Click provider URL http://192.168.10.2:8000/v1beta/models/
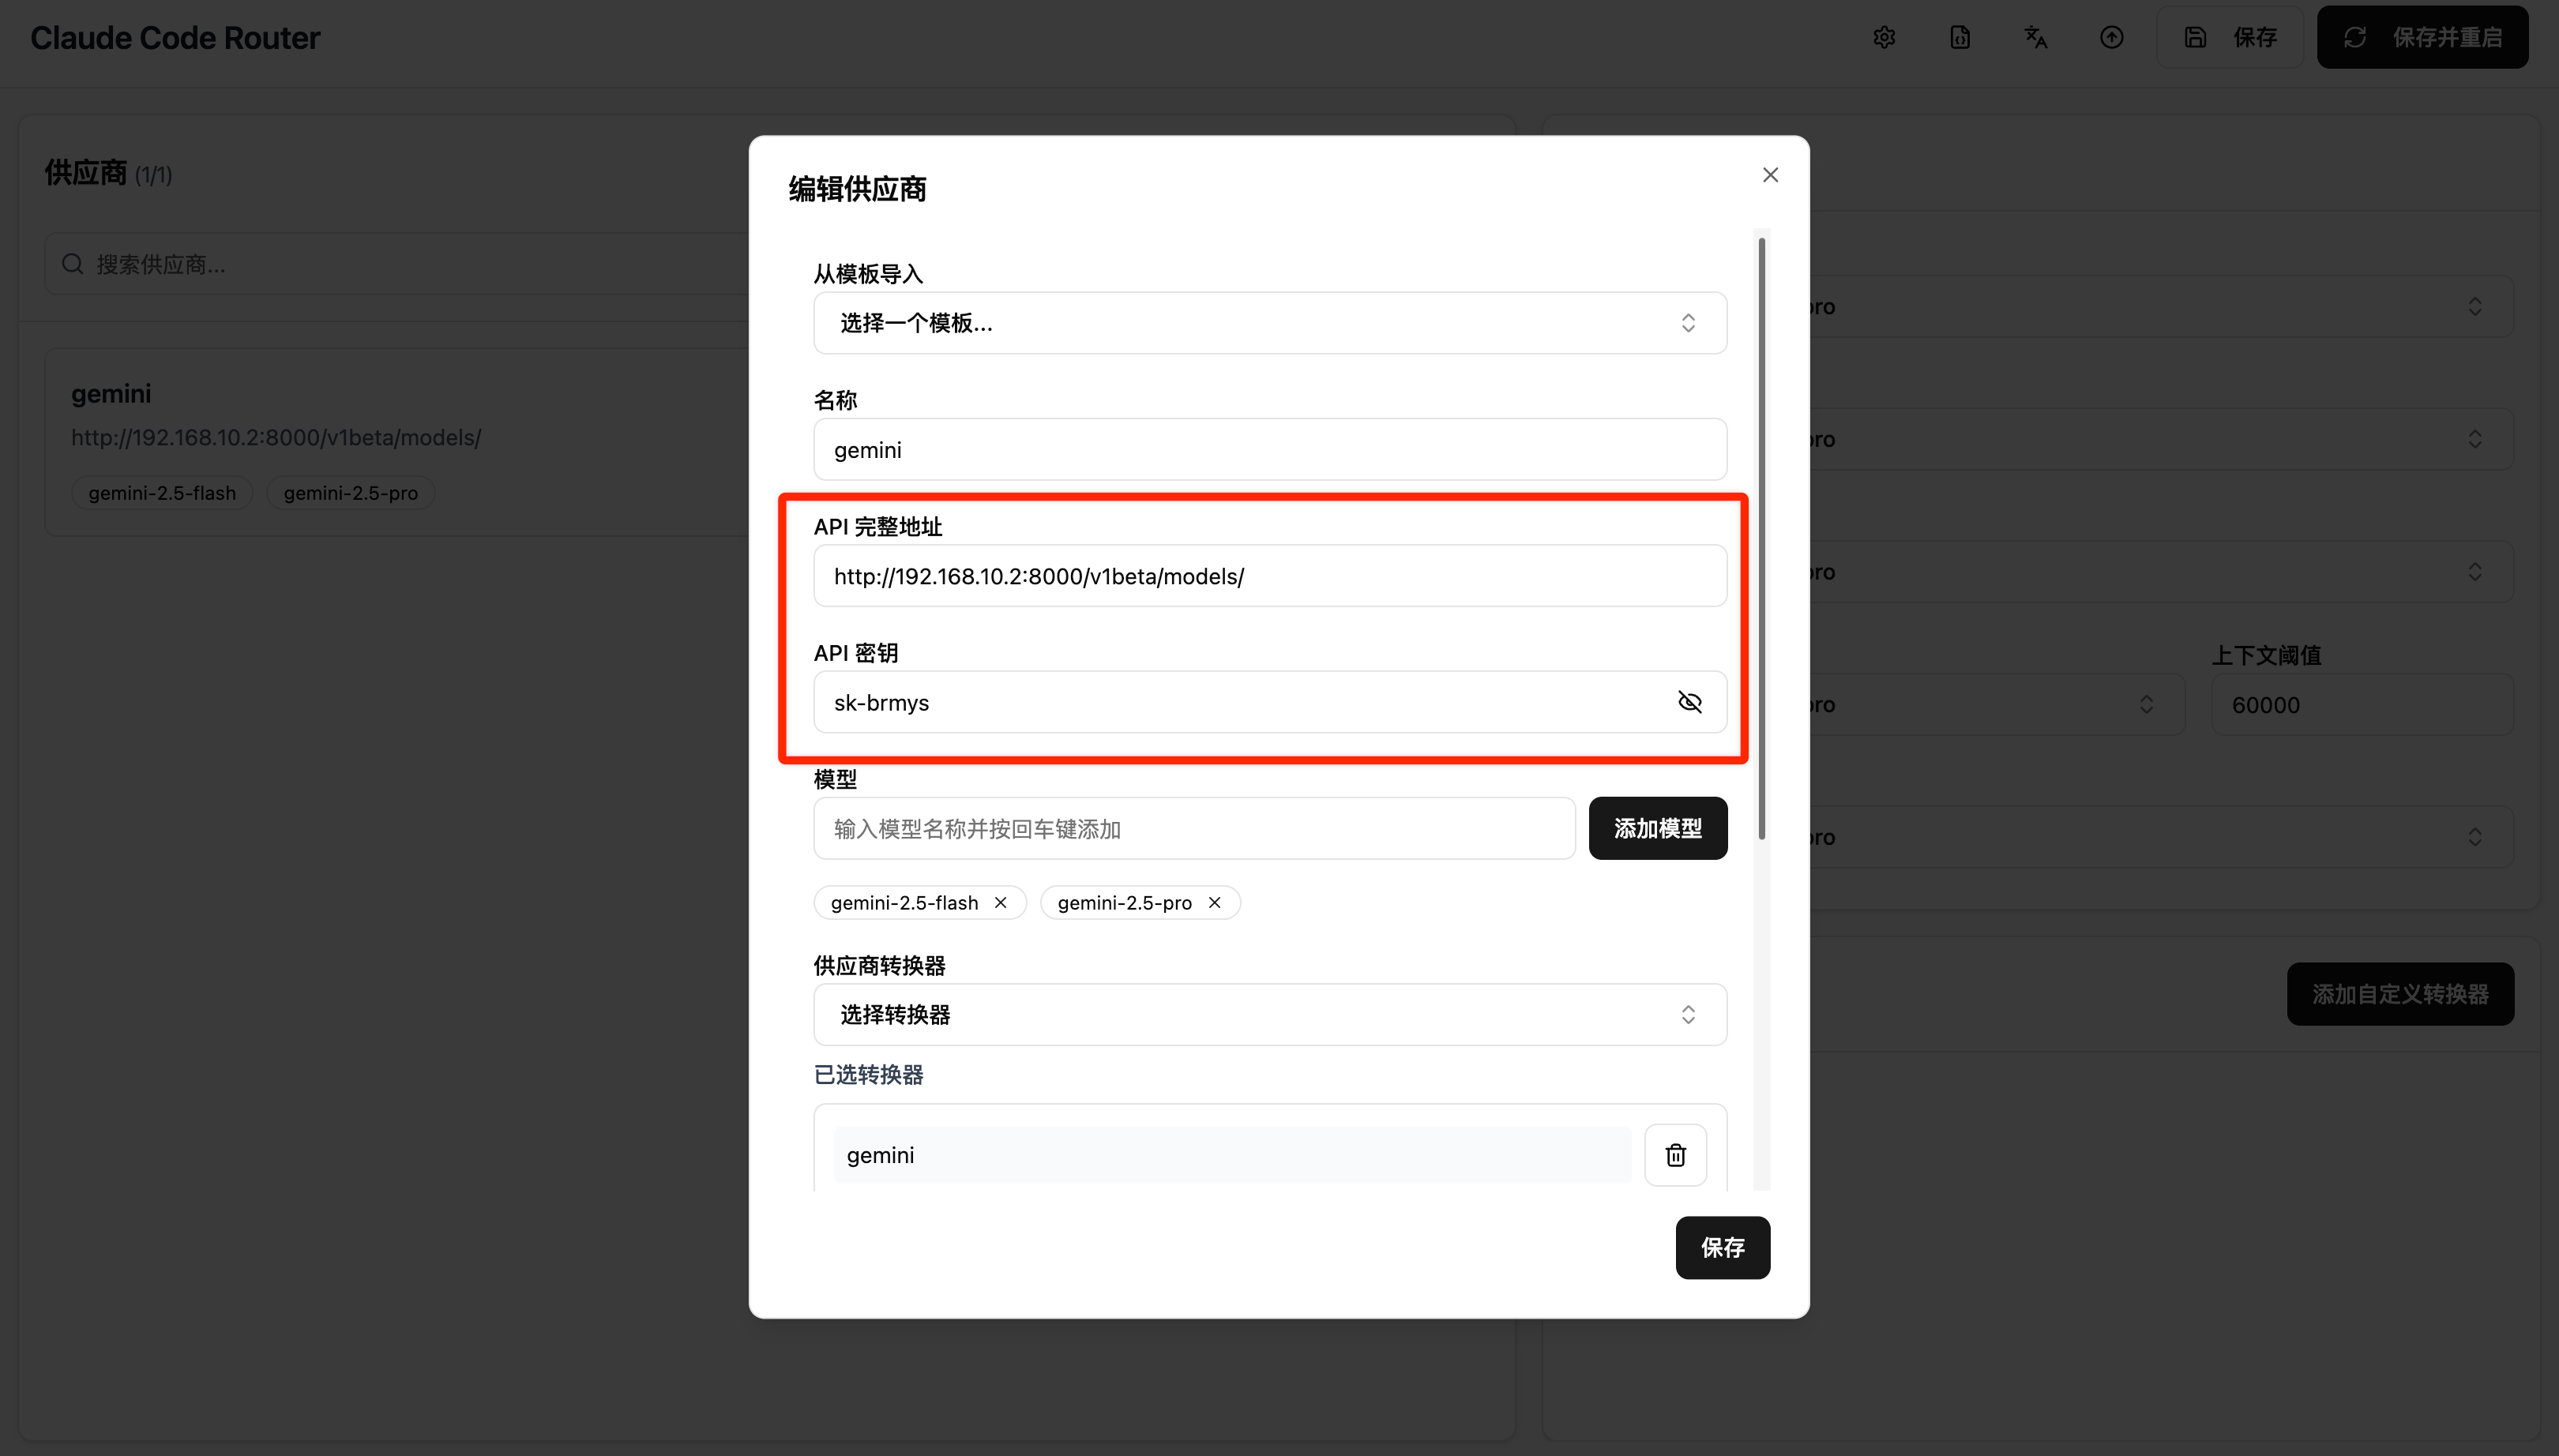2559x1456 pixels. coord(276,438)
